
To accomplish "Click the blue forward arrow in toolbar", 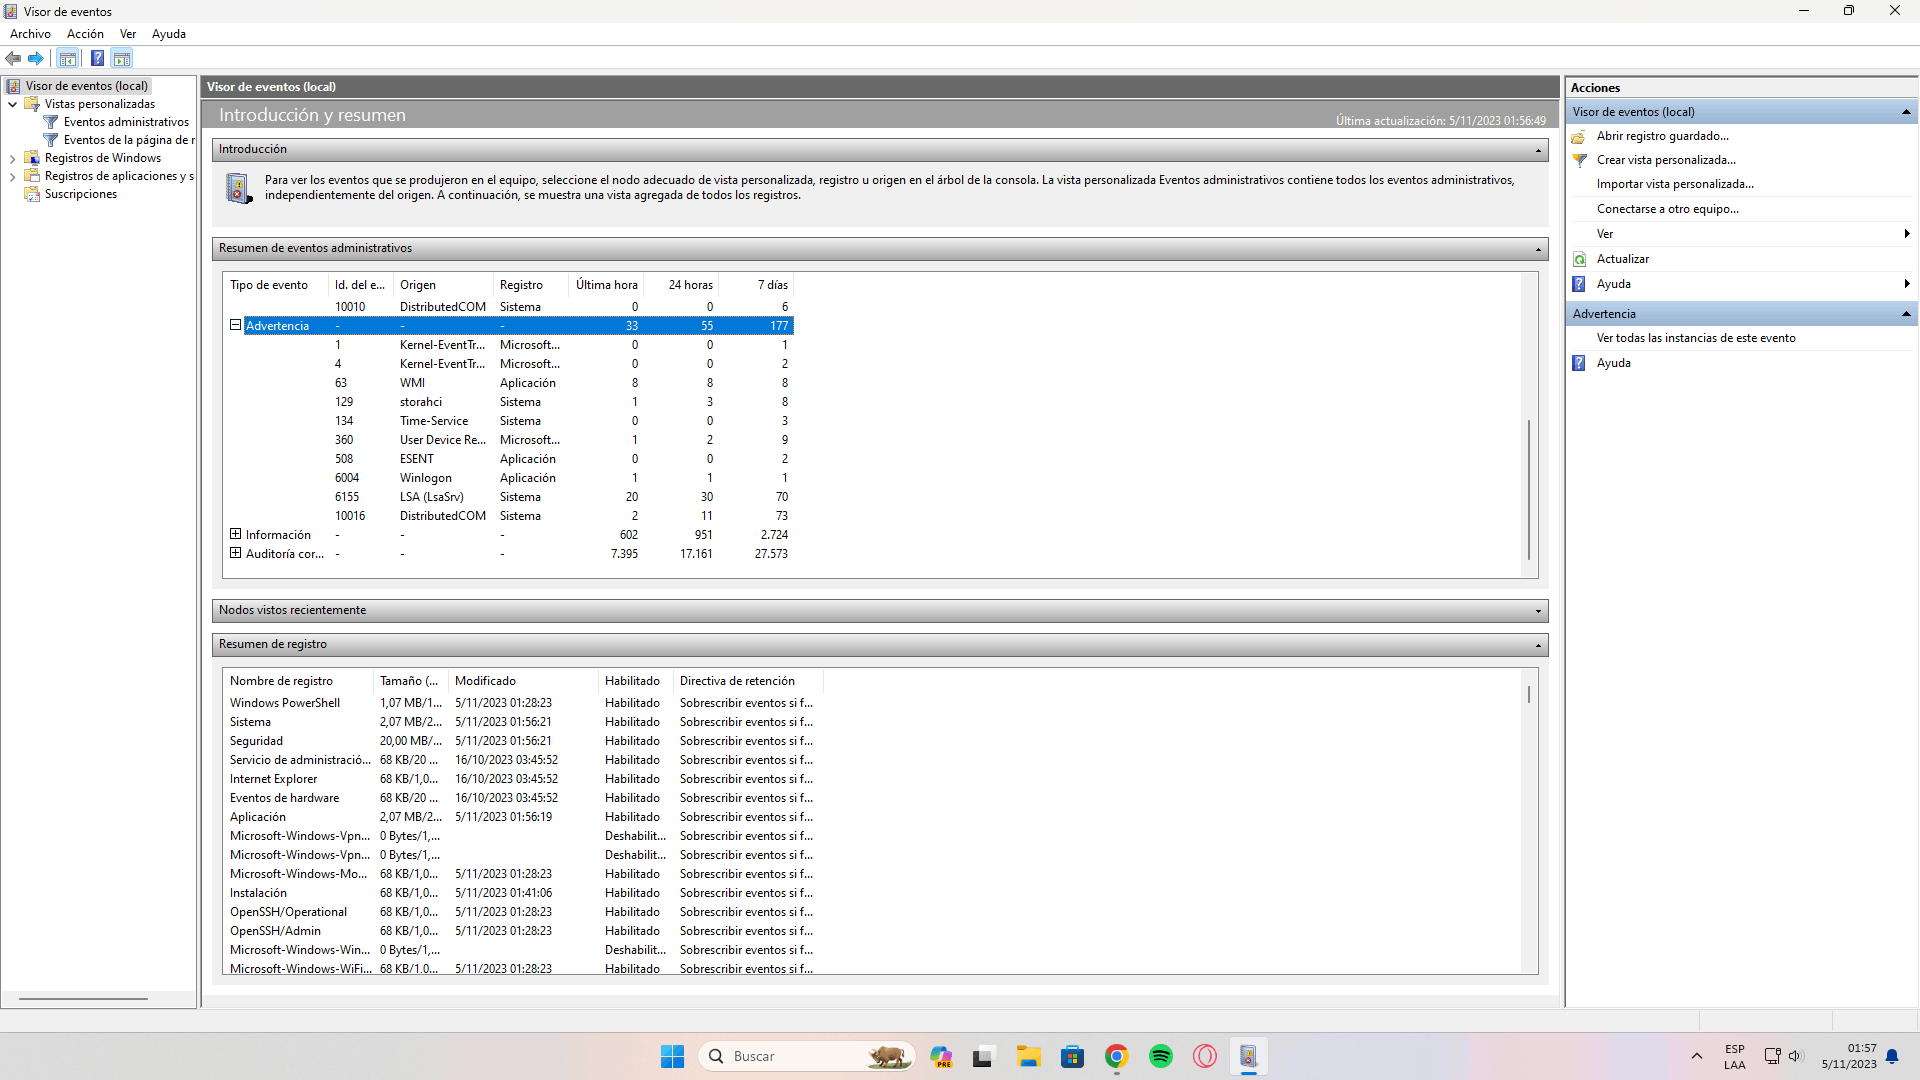I will (36, 58).
